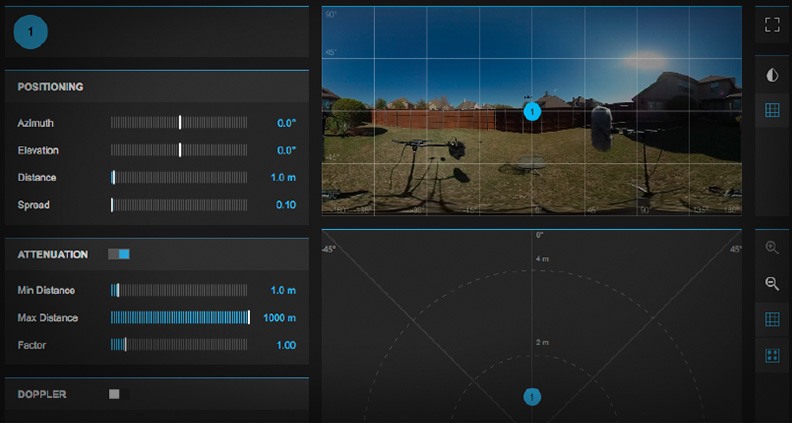Select source marker 1 on the video
792x423 pixels.
(532, 111)
